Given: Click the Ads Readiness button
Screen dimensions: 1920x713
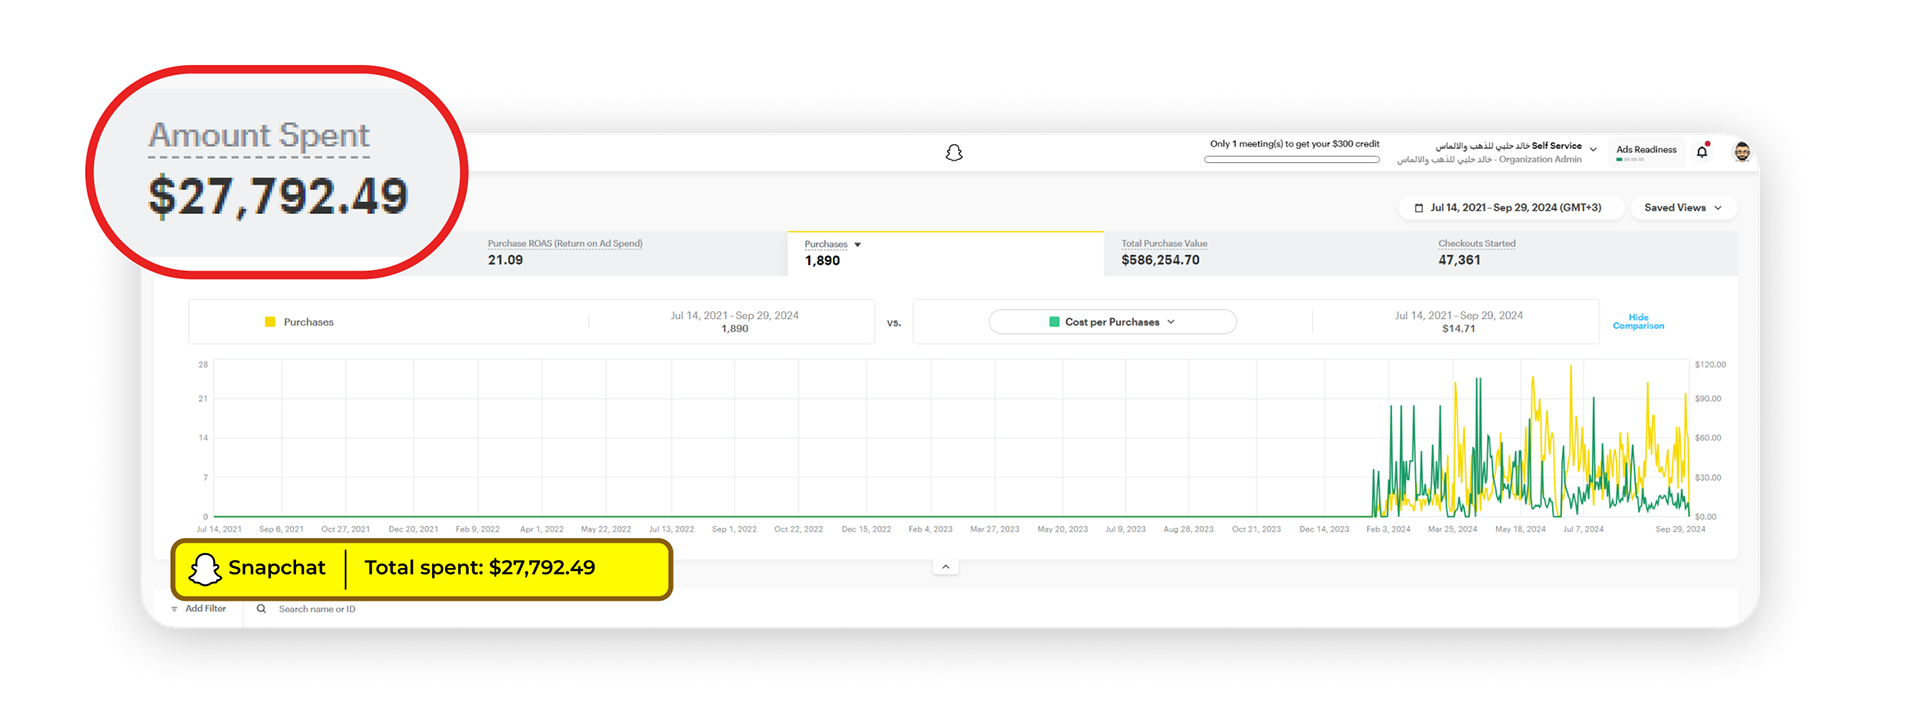Looking at the screenshot, I should (x=1646, y=152).
